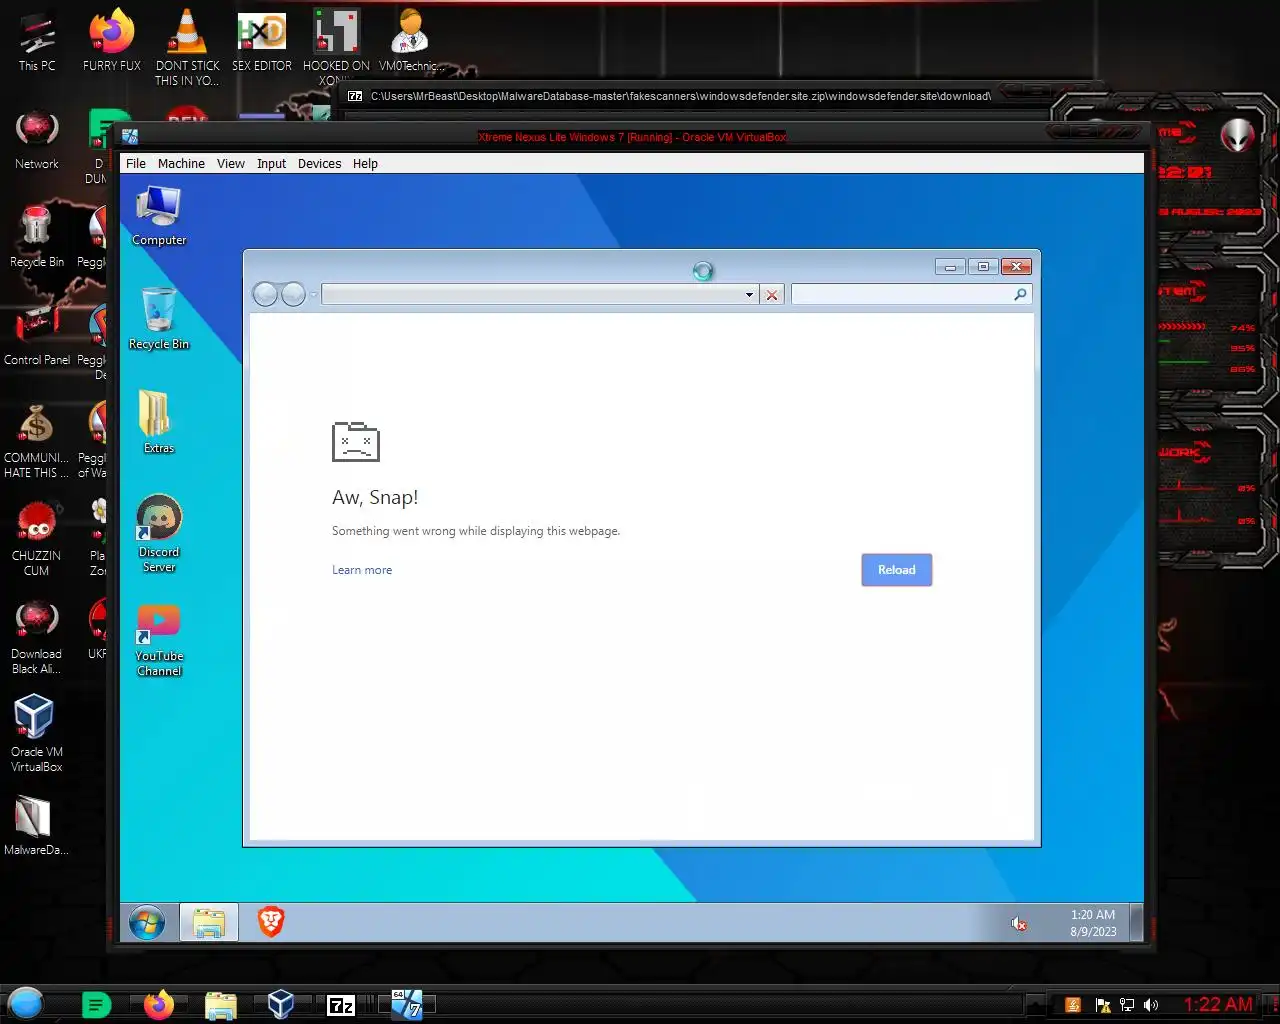Open the Discord Server shortcut in VM
Viewport: 1280px width, 1024px height.
tap(159, 535)
